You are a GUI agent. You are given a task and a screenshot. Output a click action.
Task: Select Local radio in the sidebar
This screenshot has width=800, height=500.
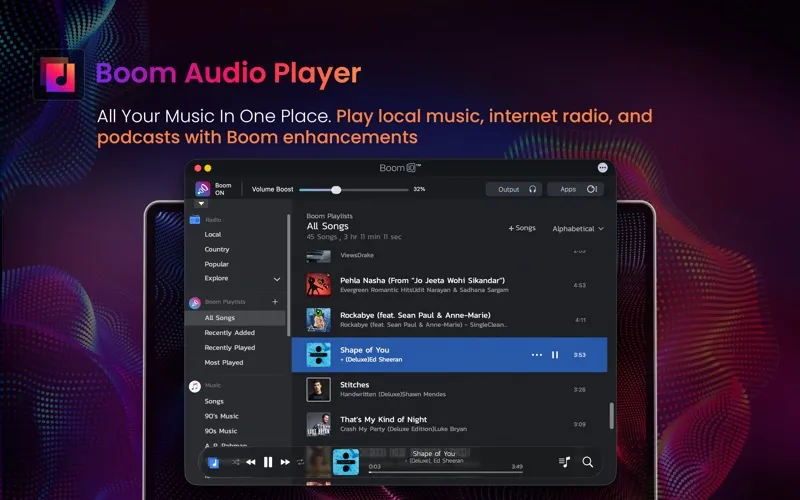click(213, 235)
